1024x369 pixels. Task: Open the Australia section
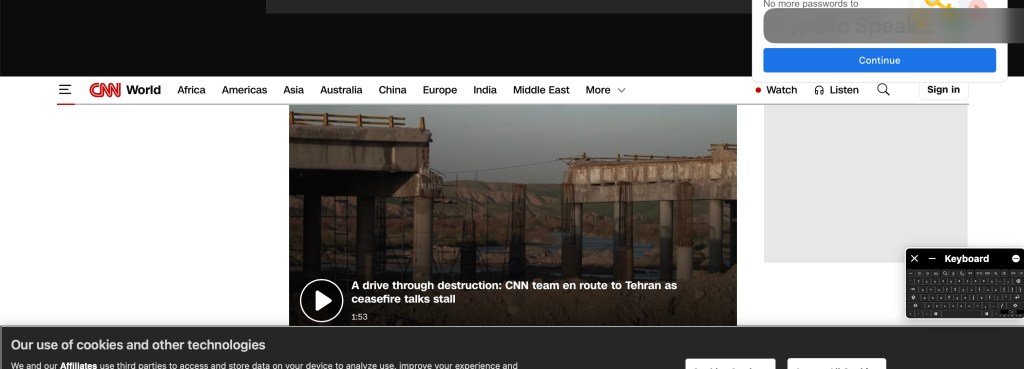click(x=341, y=90)
